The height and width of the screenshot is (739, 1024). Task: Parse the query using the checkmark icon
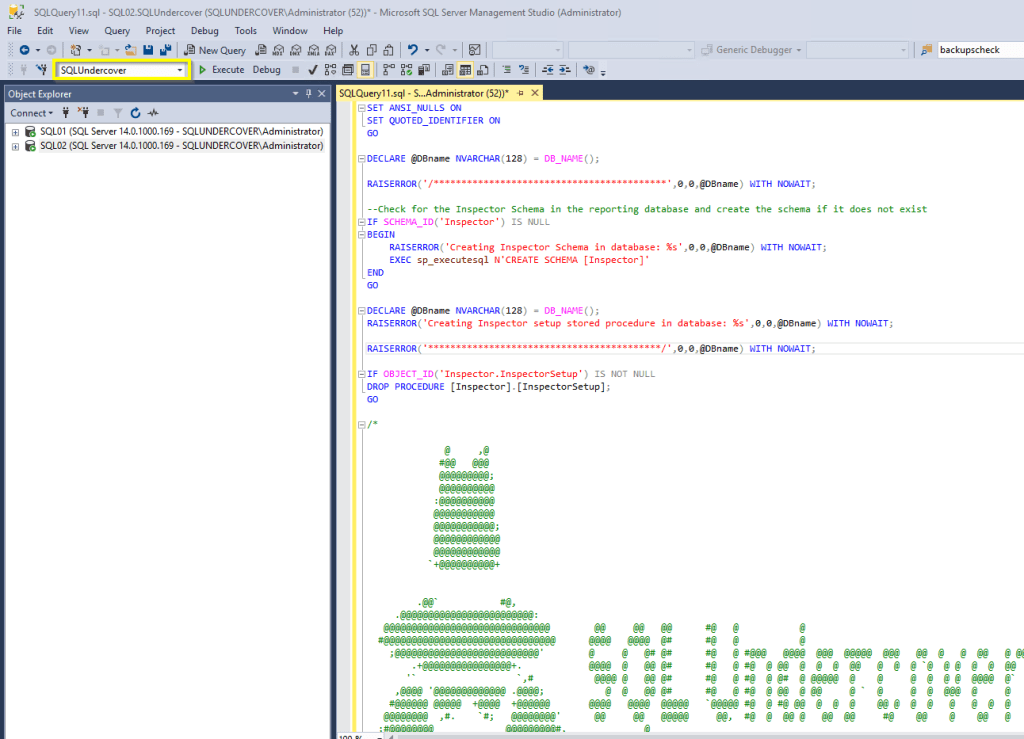pyautogui.click(x=312, y=70)
